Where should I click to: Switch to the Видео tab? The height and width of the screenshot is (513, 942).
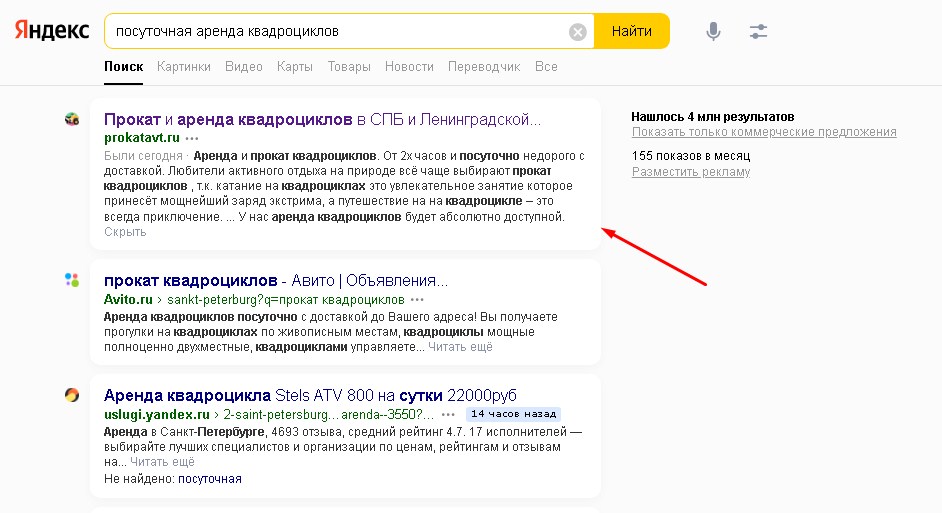(x=244, y=67)
